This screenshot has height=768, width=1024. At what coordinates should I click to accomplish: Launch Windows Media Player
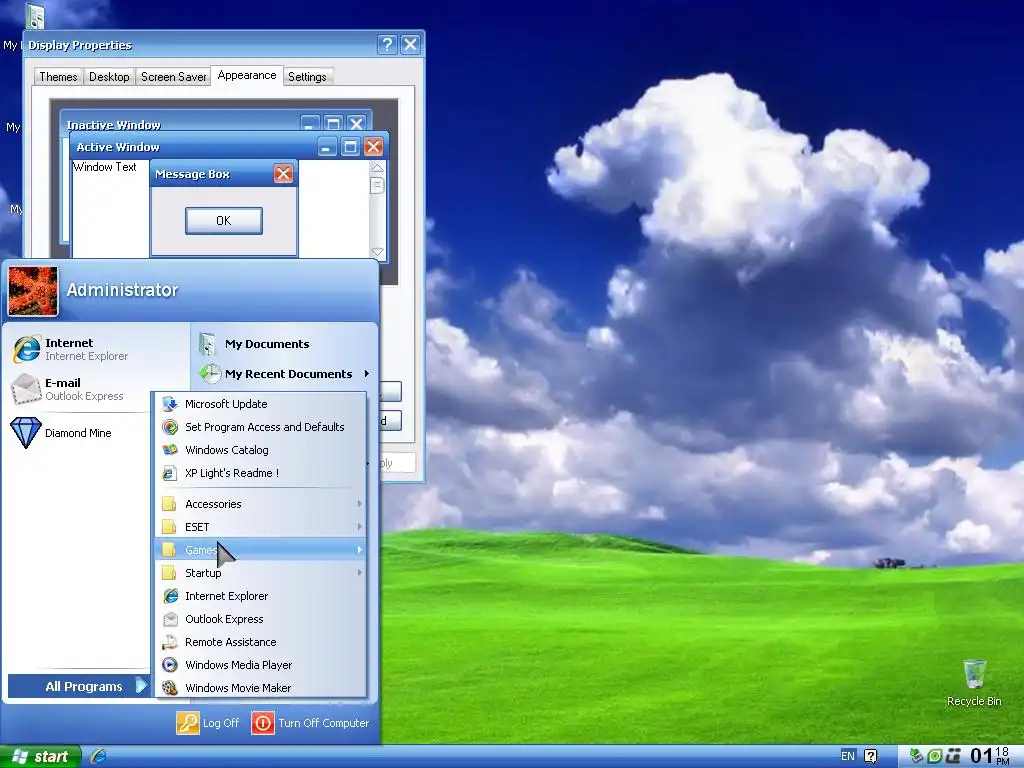point(261,665)
